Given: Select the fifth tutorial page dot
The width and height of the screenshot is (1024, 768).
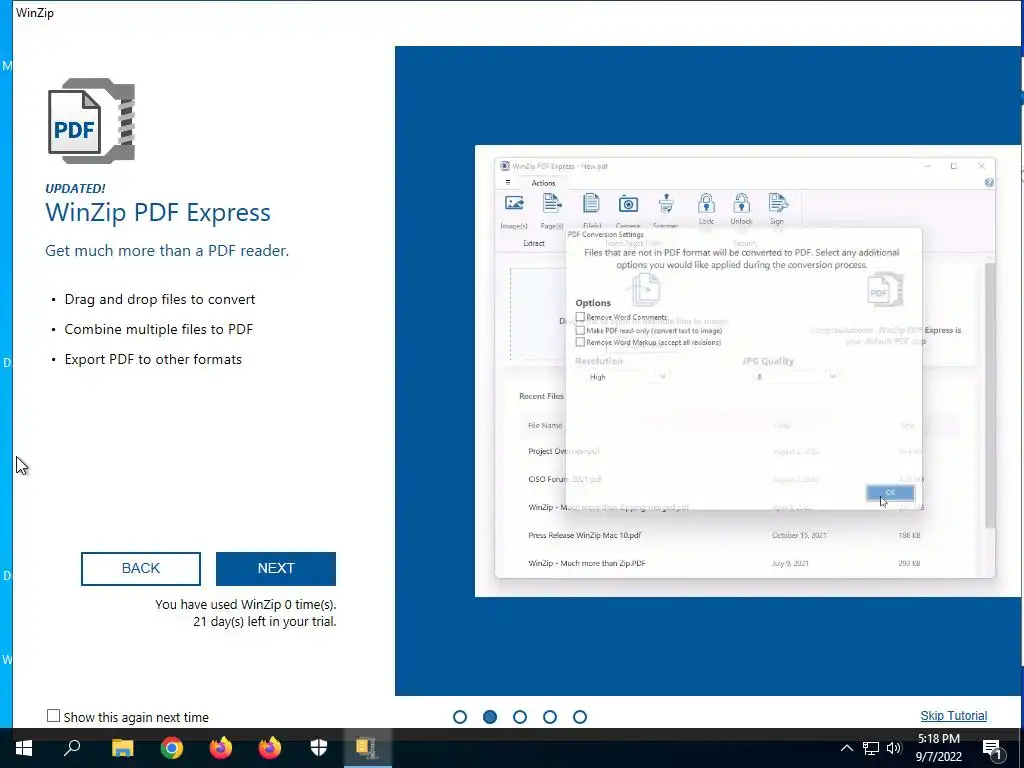Looking at the screenshot, I should (x=580, y=717).
